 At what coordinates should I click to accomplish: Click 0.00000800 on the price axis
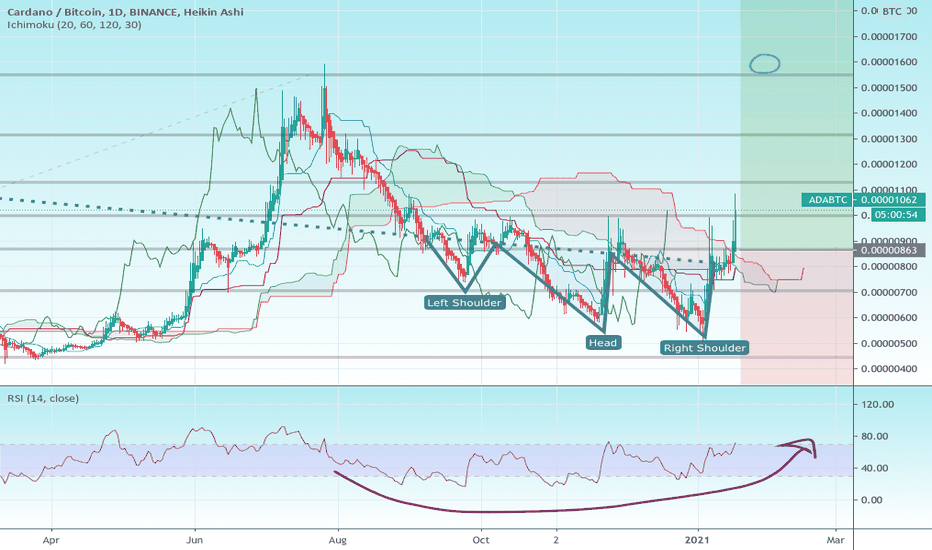pos(889,266)
